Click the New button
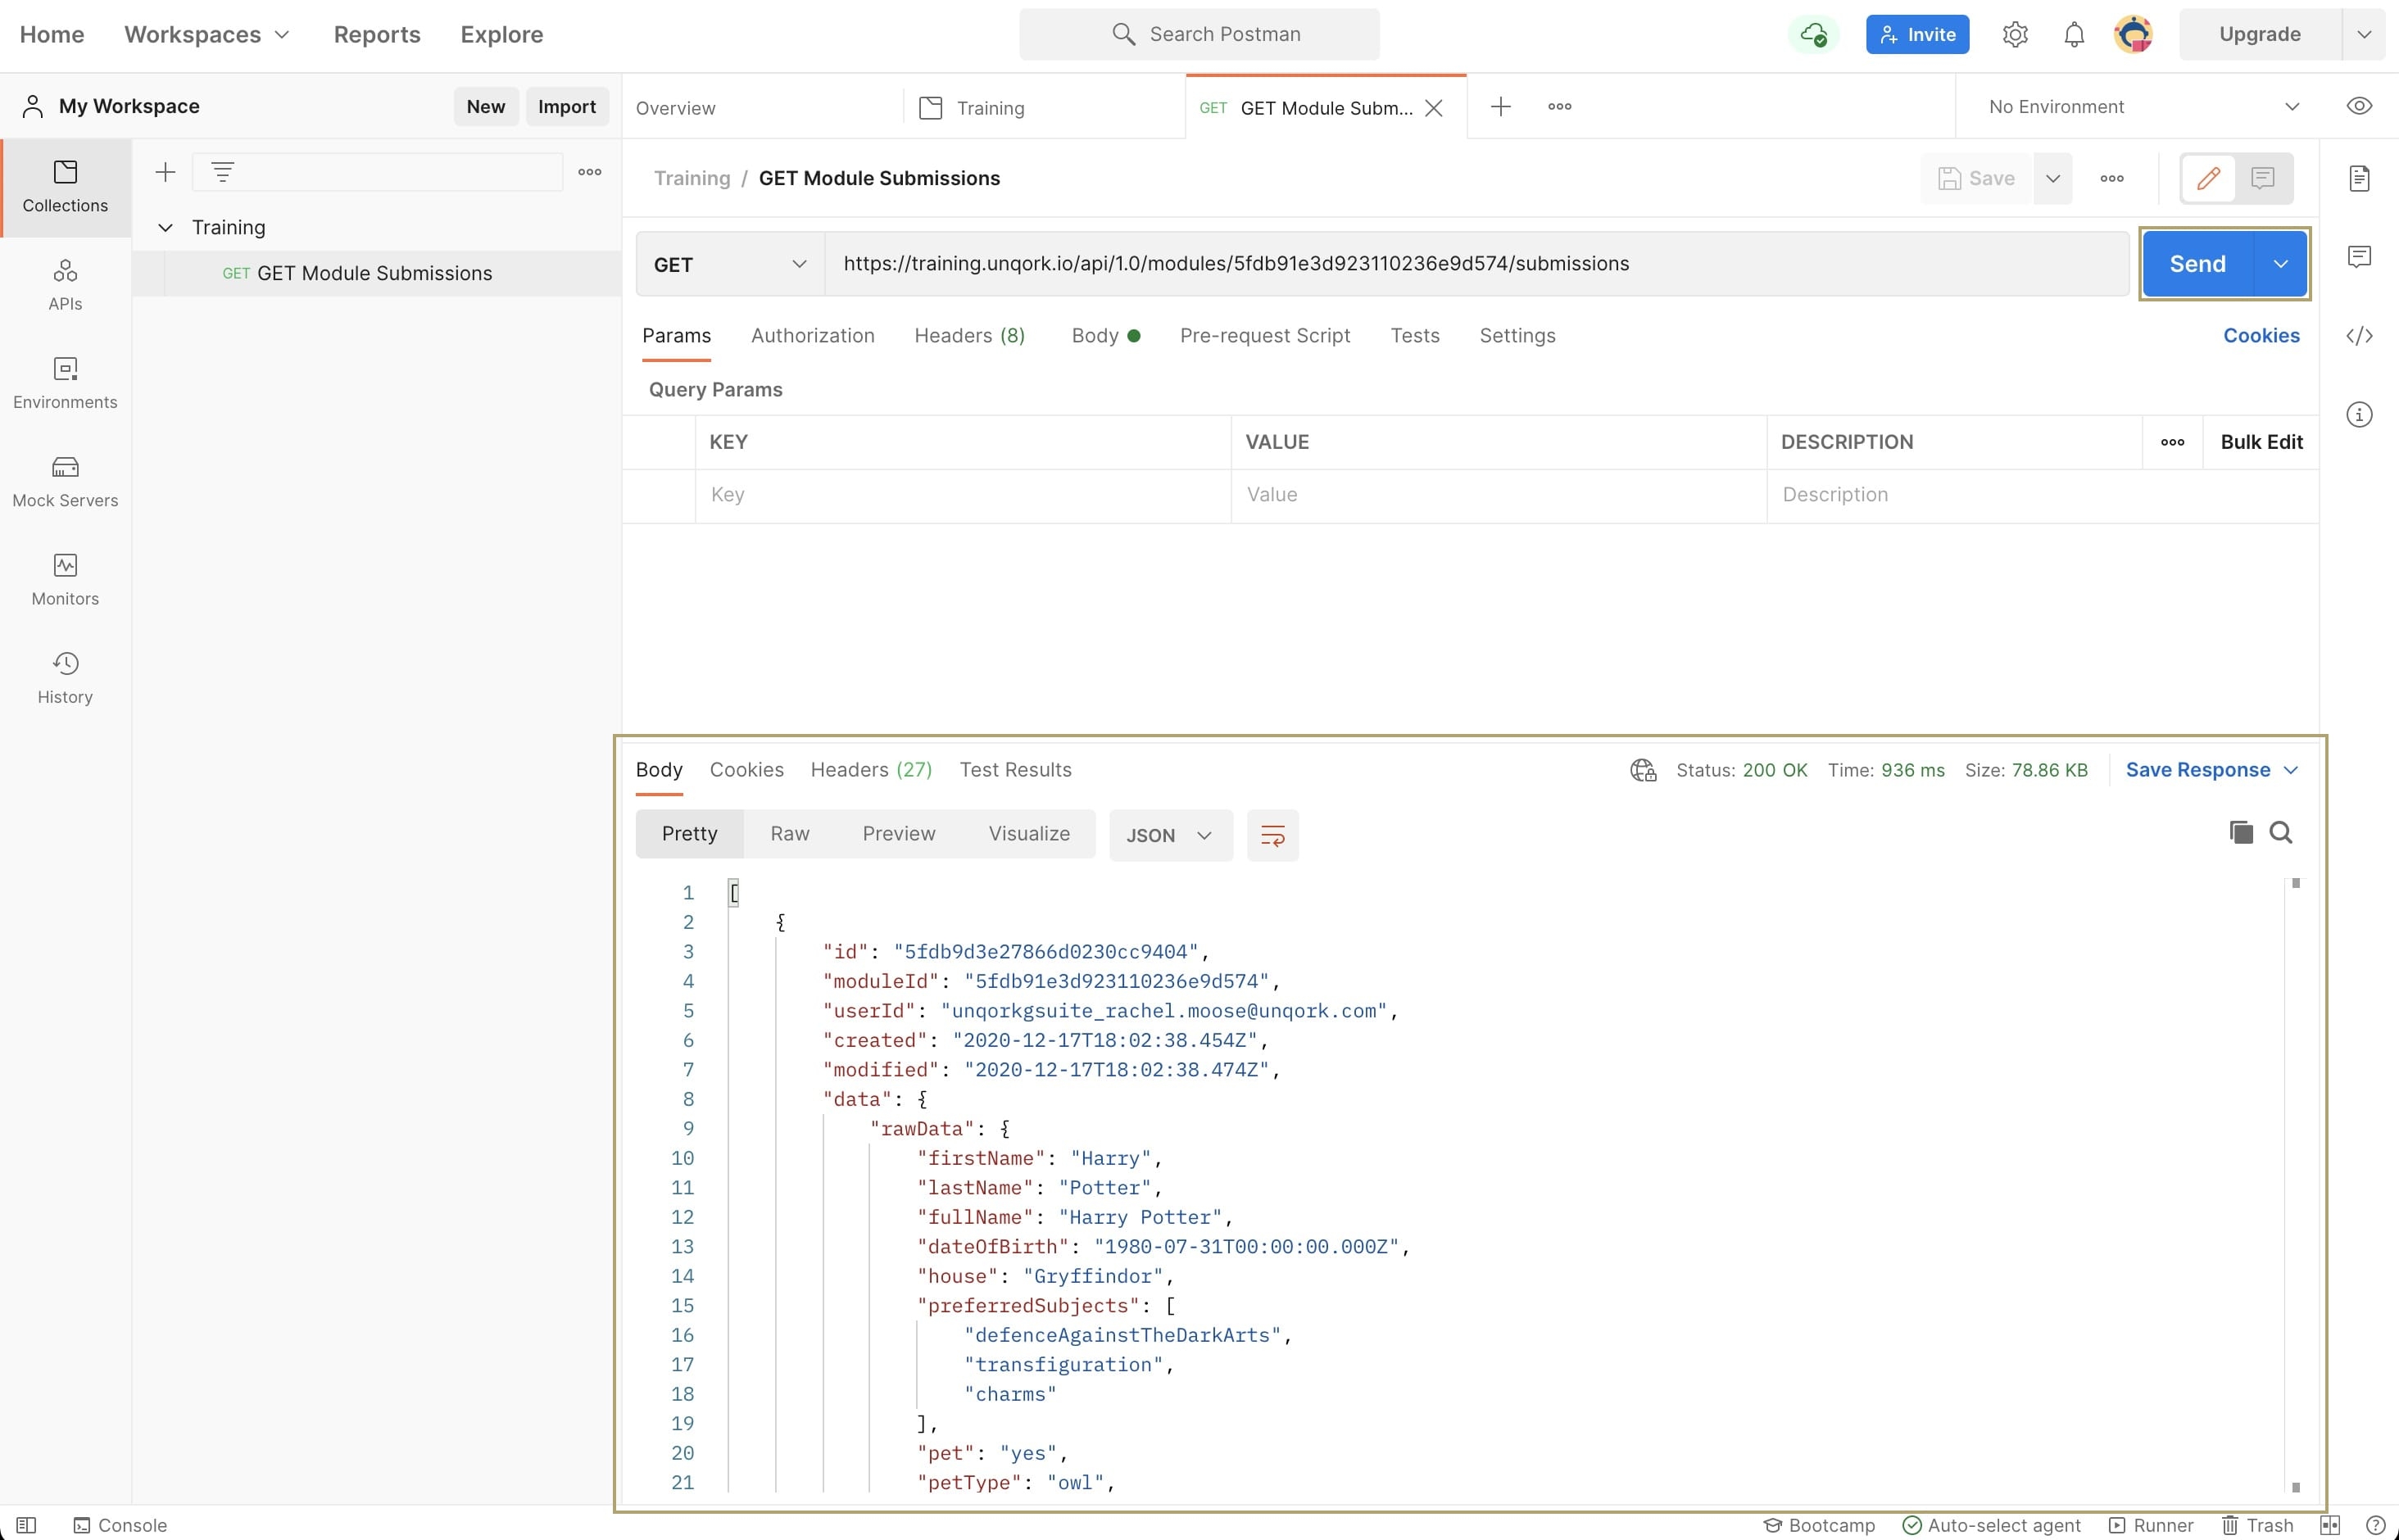Viewport: 2399px width, 1540px height. pyautogui.click(x=485, y=107)
